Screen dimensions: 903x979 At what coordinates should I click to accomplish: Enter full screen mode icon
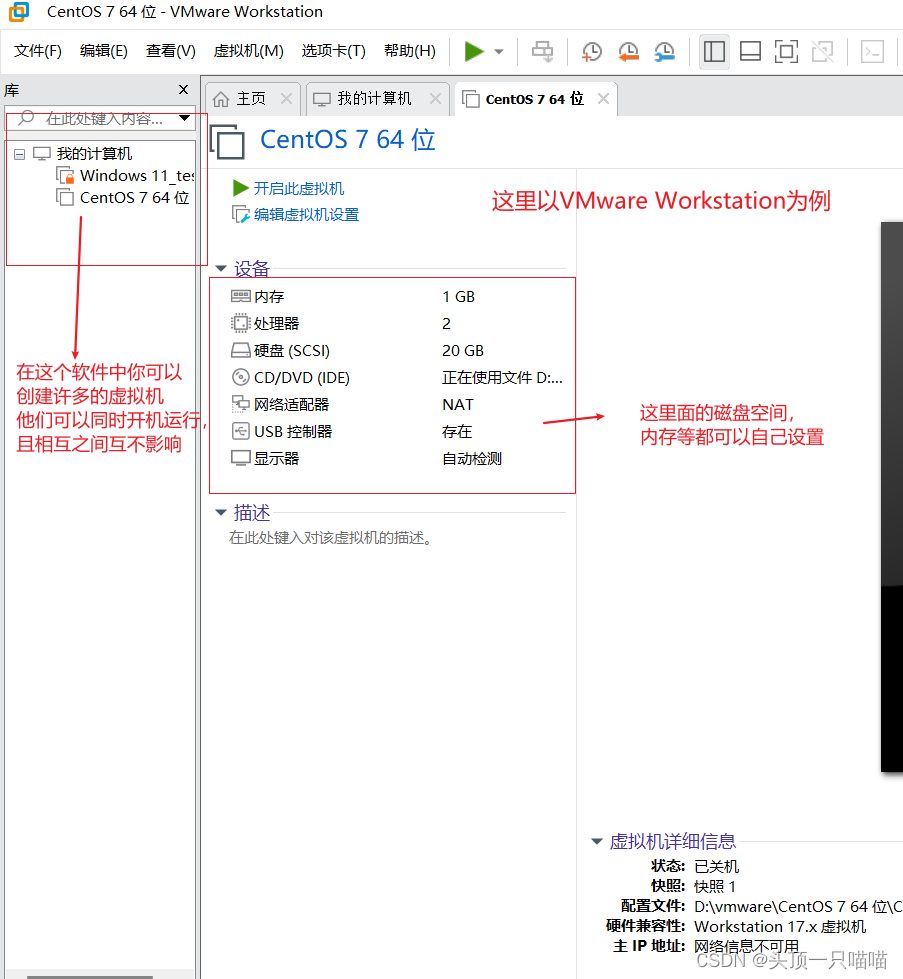tap(786, 51)
